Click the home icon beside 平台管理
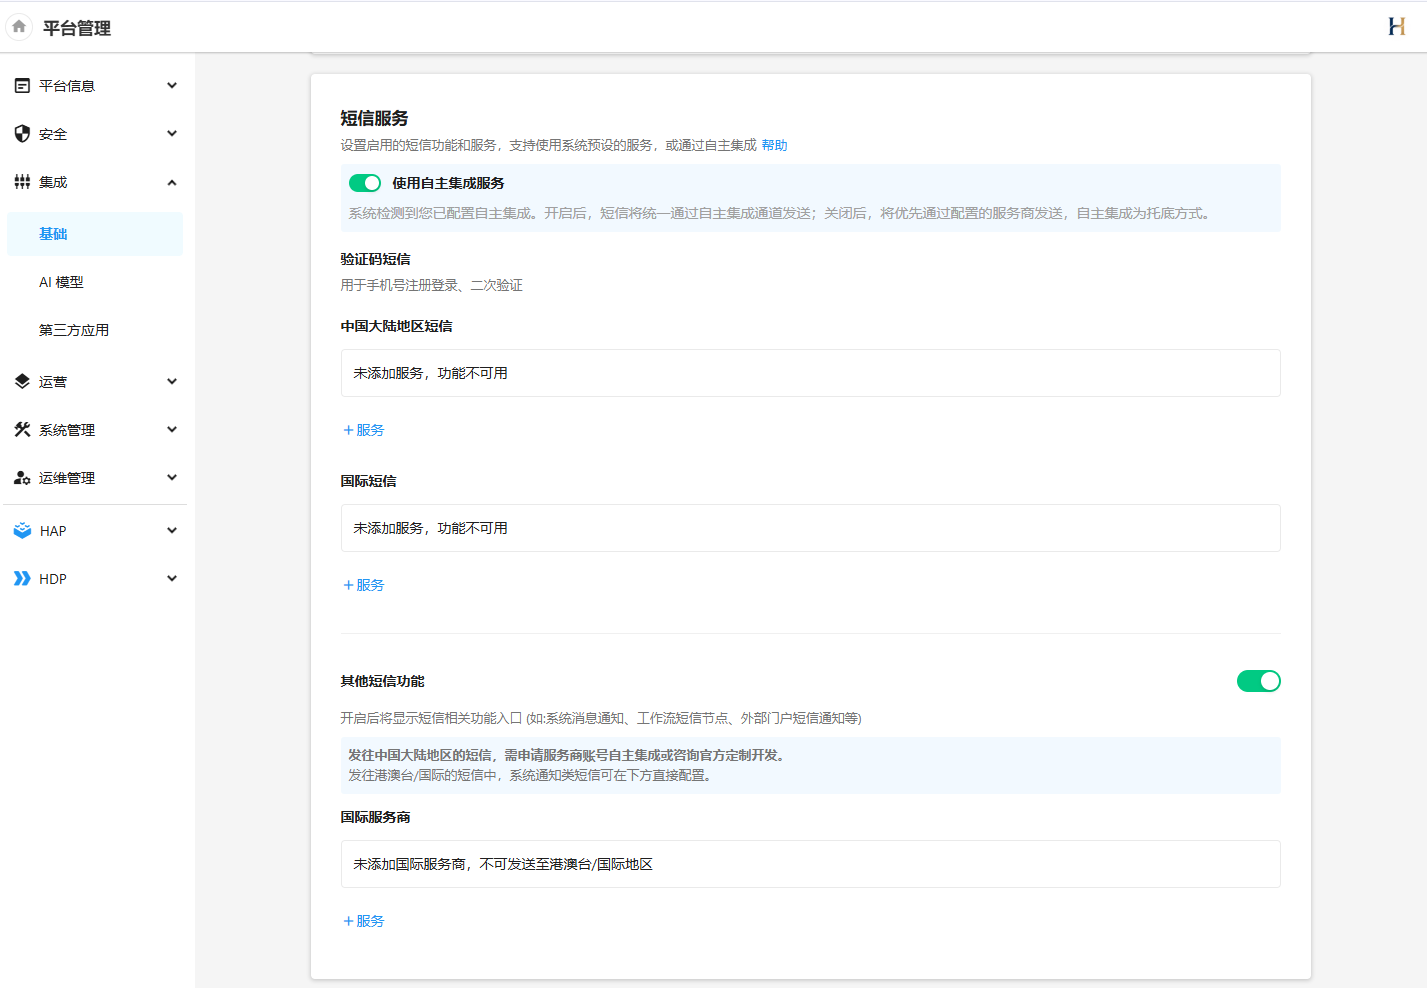The image size is (1427, 988). 19,27
